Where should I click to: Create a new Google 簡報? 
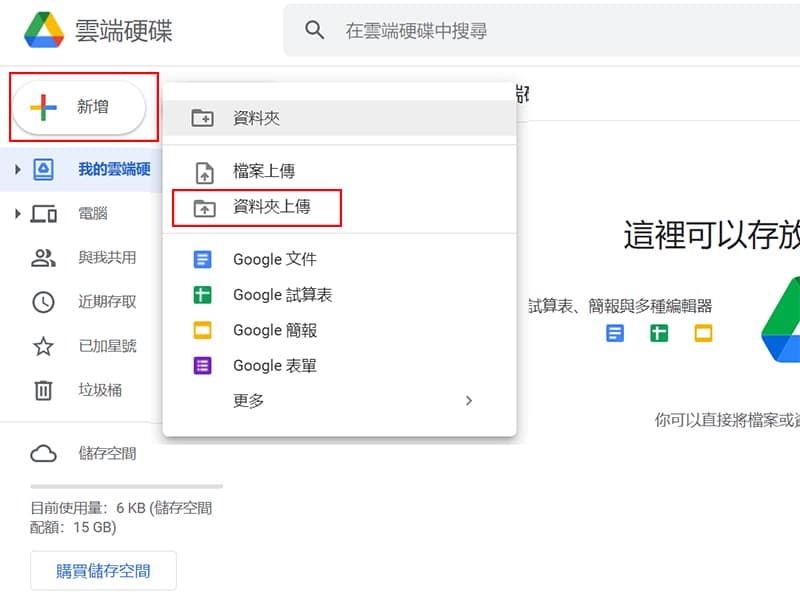(x=339, y=330)
